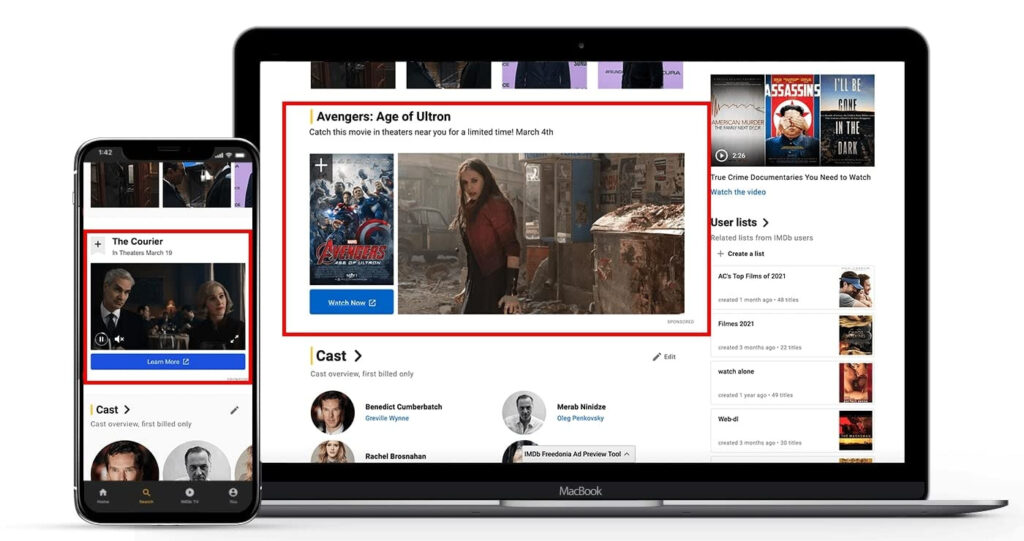Open the Oleg Penkovsky character link
The image size is (1024, 541).
pos(580,418)
